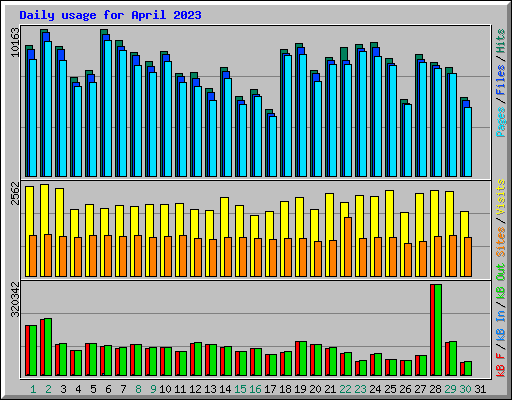Click day 30 on the x-axis
The height and width of the screenshot is (400, 512).
[465, 389]
